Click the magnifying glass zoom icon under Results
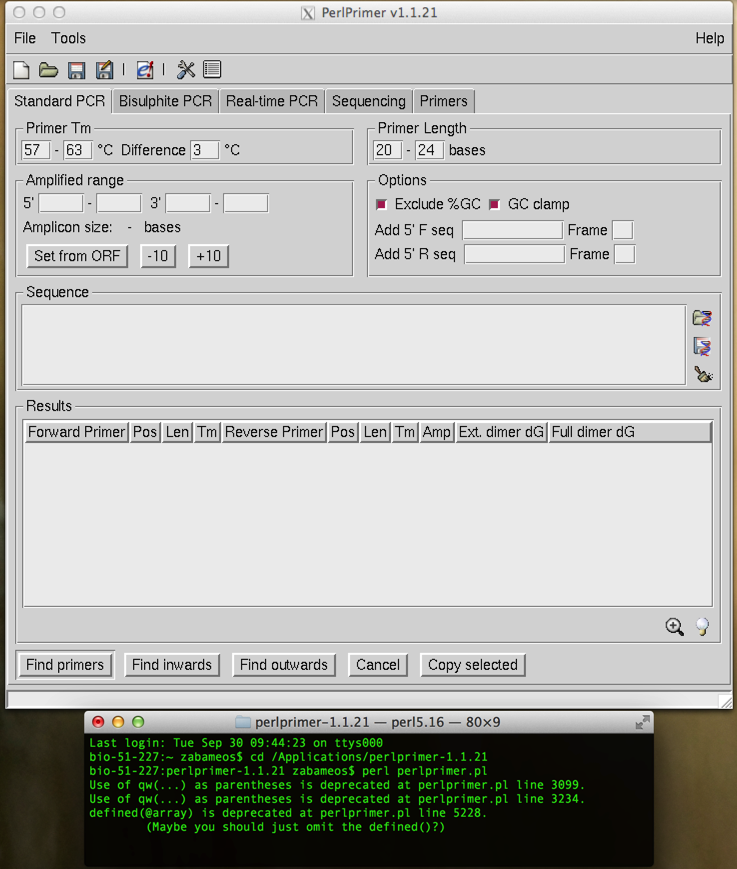The width and height of the screenshot is (737, 869). (x=674, y=627)
